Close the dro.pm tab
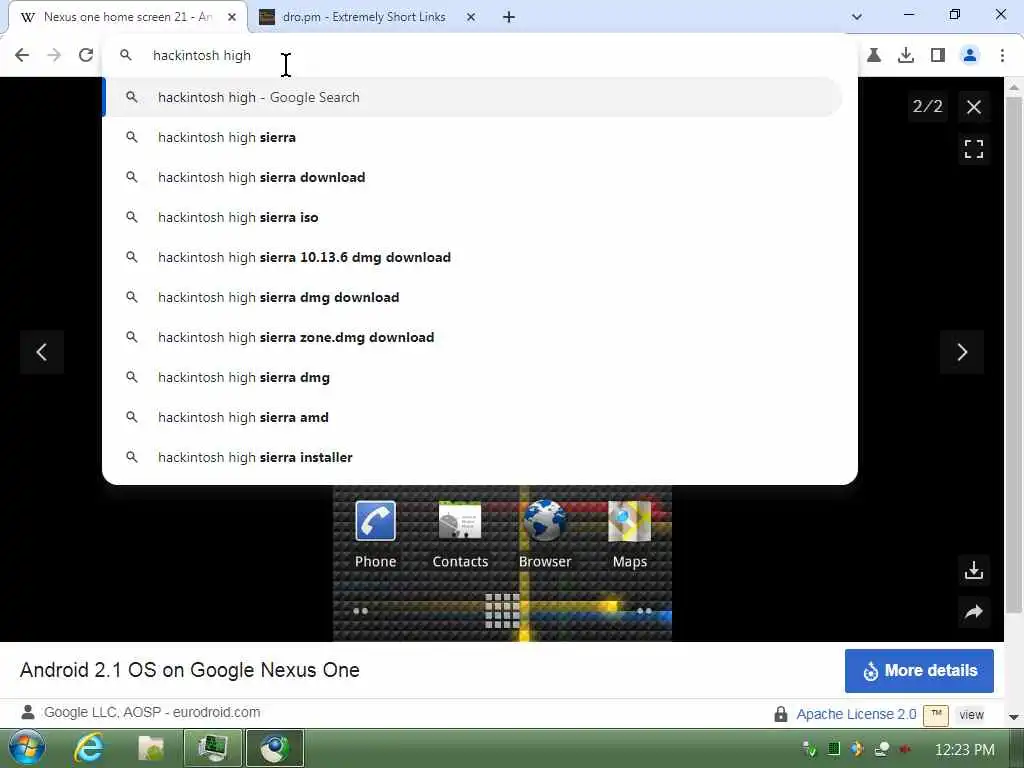 tap(471, 17)
